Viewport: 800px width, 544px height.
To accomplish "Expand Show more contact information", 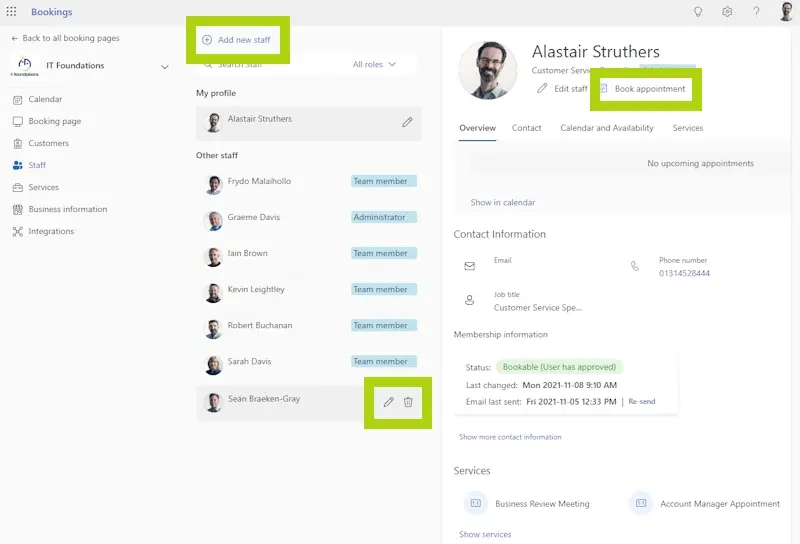I will 510,437.
